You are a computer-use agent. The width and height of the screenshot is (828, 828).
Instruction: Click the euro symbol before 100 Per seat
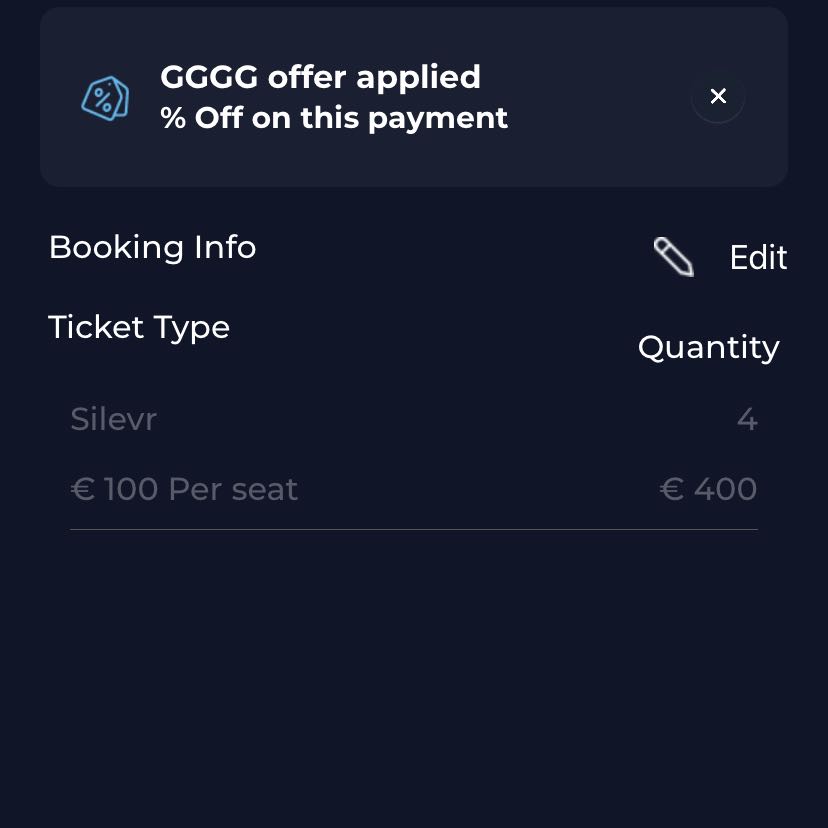(x=83, y=489)
